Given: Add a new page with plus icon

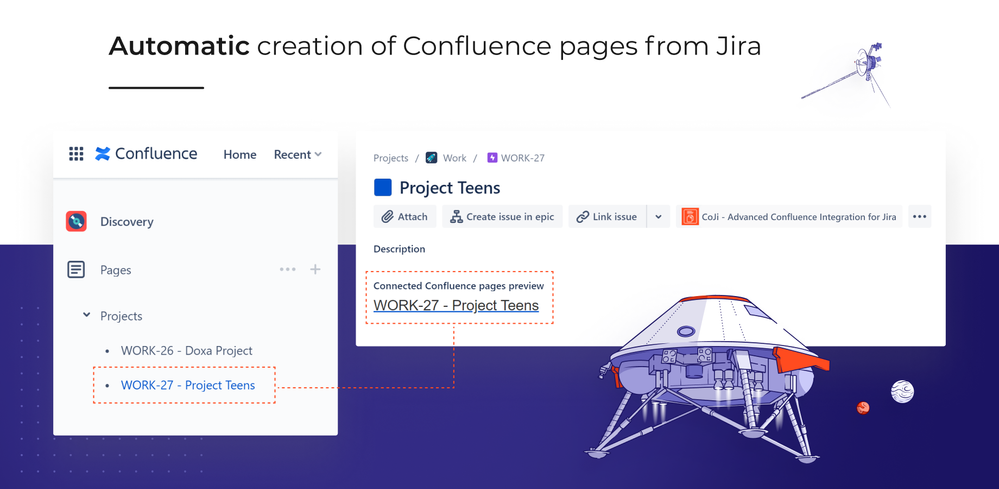Looking at the screenshot, I should (315, 269).
